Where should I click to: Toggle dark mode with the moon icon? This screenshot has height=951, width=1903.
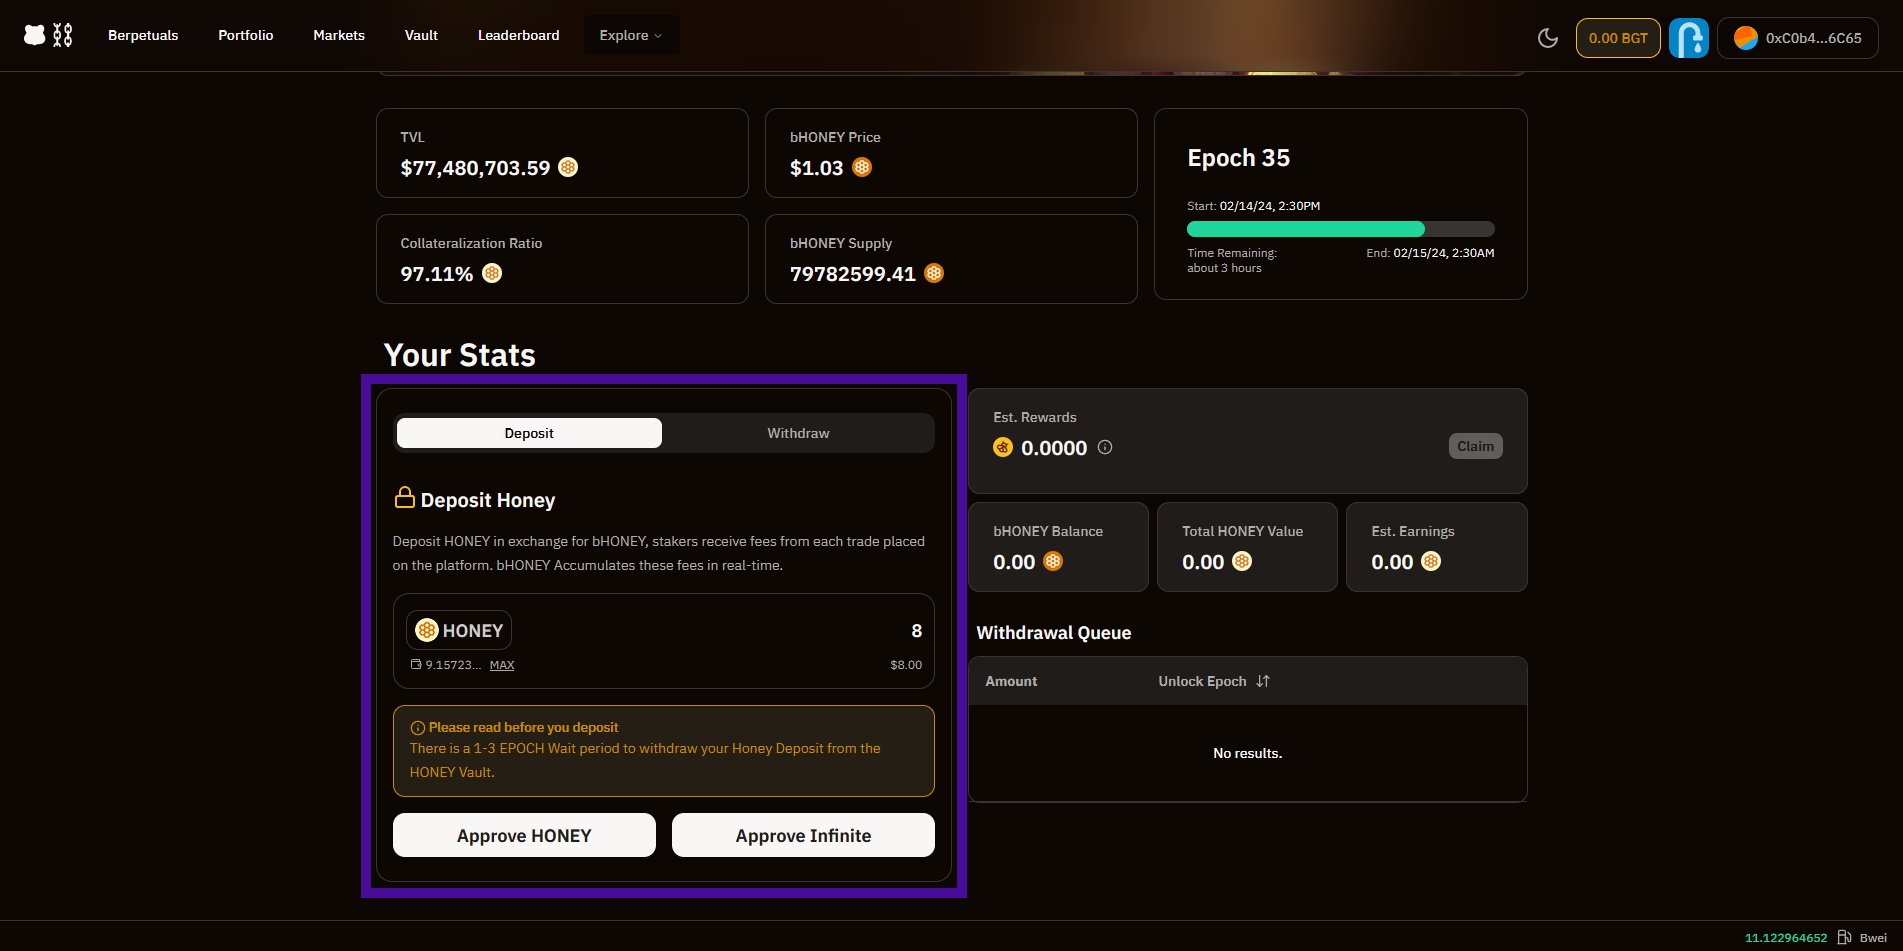pos(1547,38)
